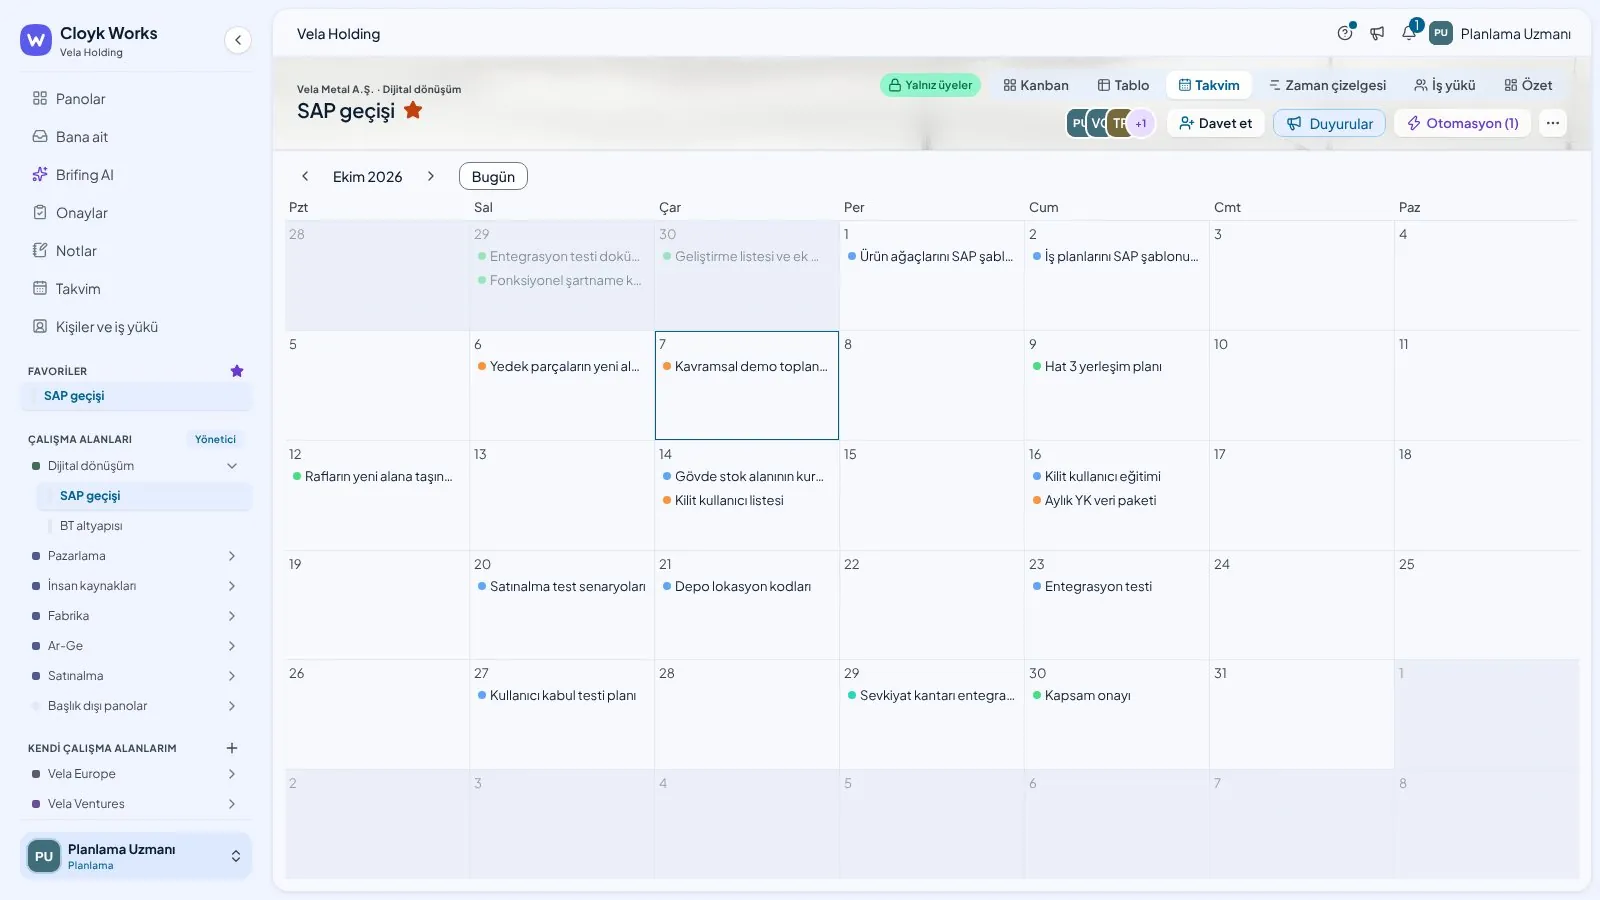Switch to the İş yükü view
This screenshot has width=1600, height=900.
1445,85
